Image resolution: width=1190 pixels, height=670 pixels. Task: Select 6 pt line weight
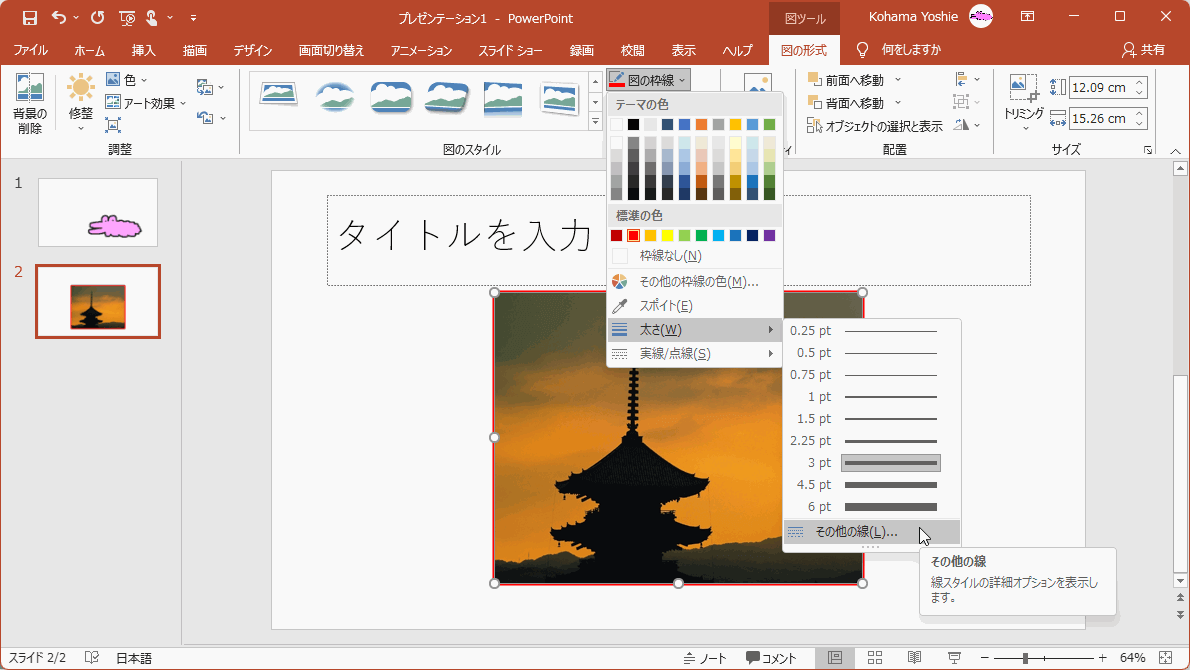[871, 507]
